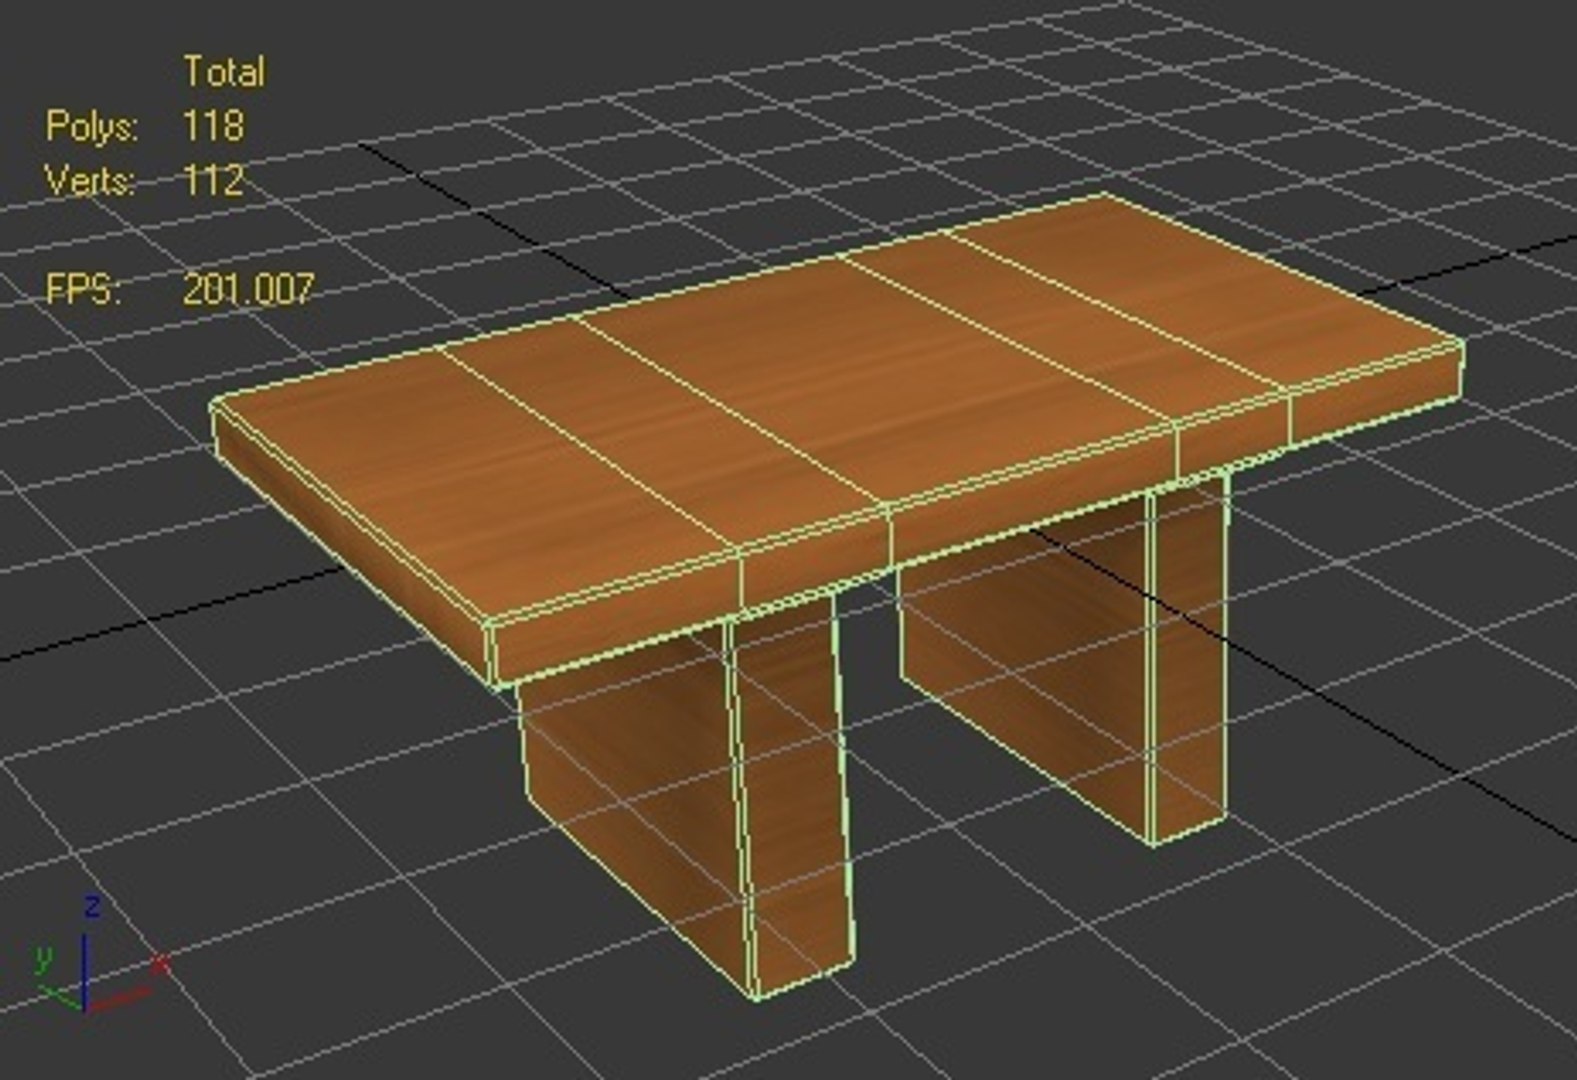Screen dimensions: 1577x1080
Task: Click the FPS: statistics label
Action: (x=84, y=290)
